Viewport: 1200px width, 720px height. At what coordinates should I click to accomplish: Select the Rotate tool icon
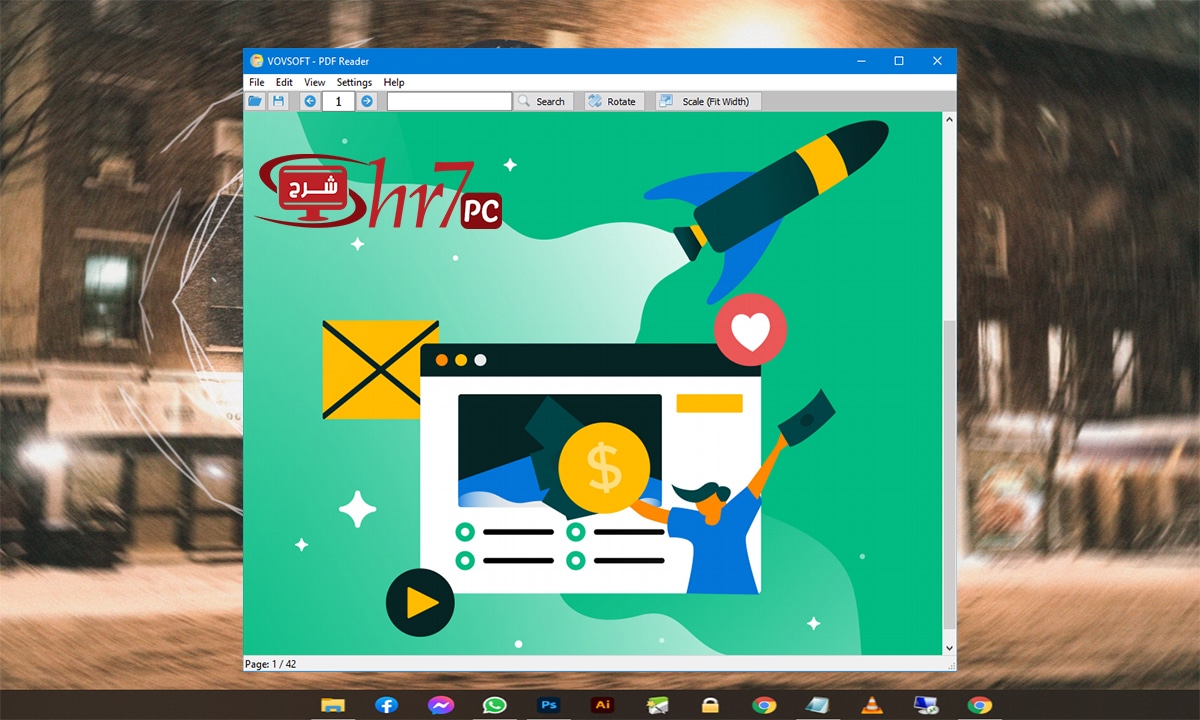(x=594, y=100)
